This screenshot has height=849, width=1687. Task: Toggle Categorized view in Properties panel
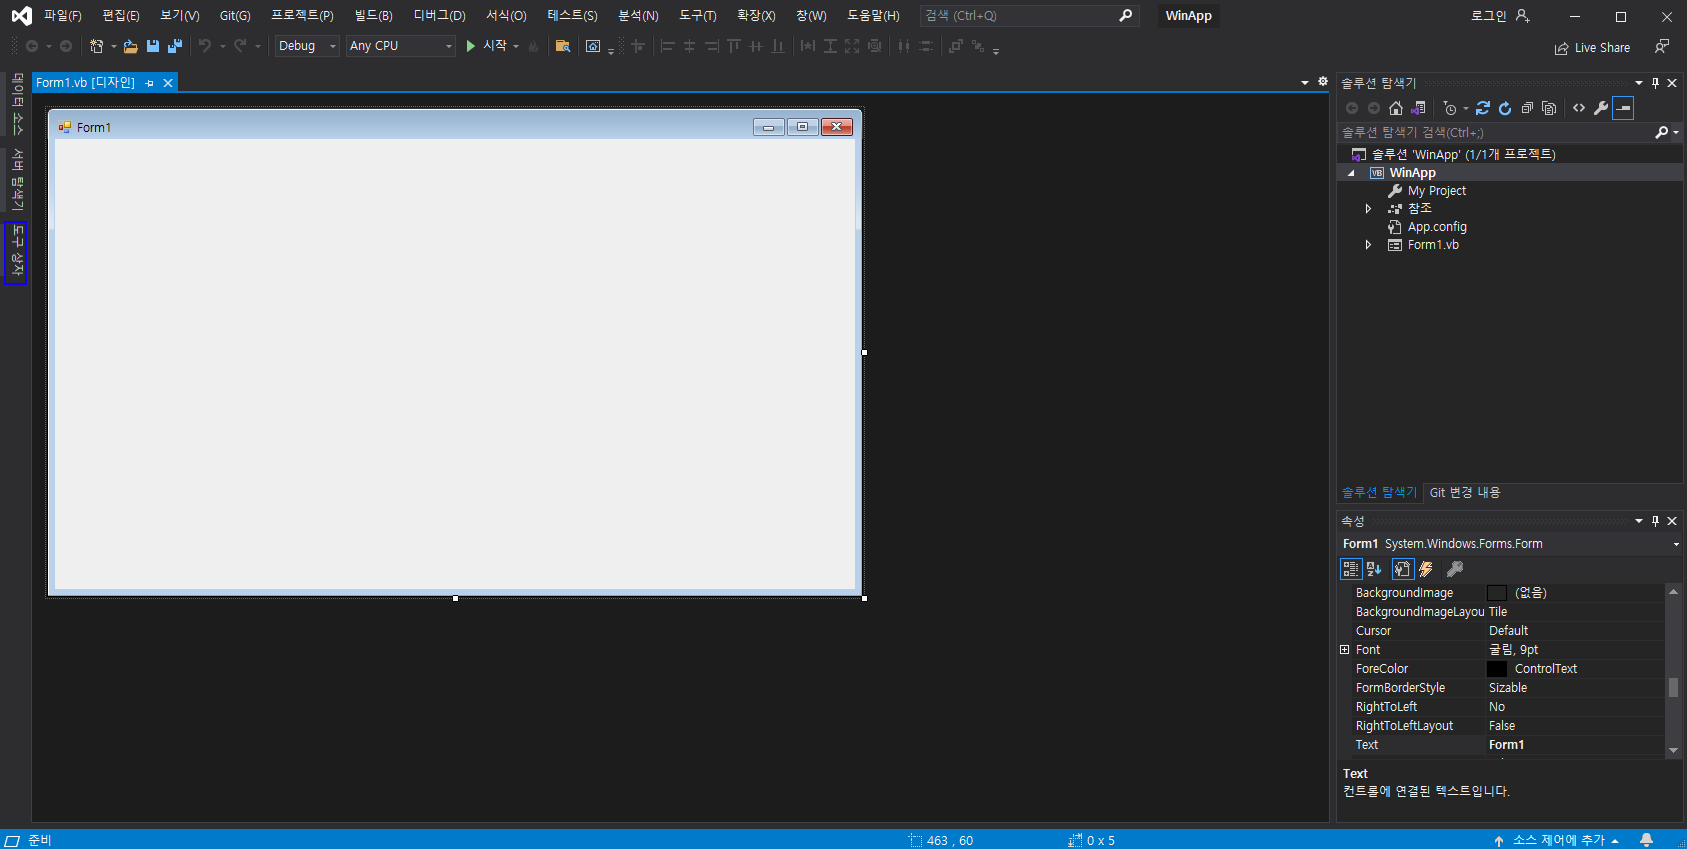click(1351, 569)
